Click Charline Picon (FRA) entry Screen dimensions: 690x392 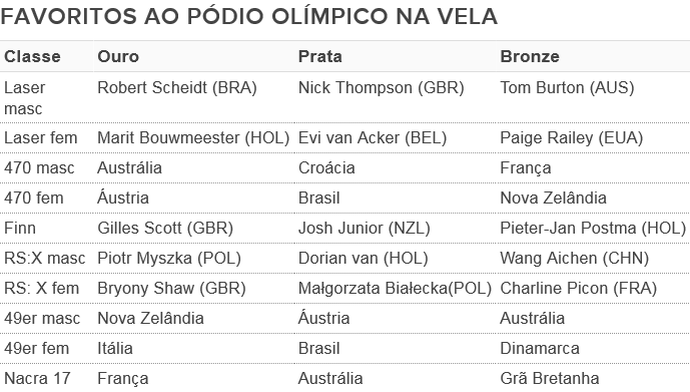[578, 288]
